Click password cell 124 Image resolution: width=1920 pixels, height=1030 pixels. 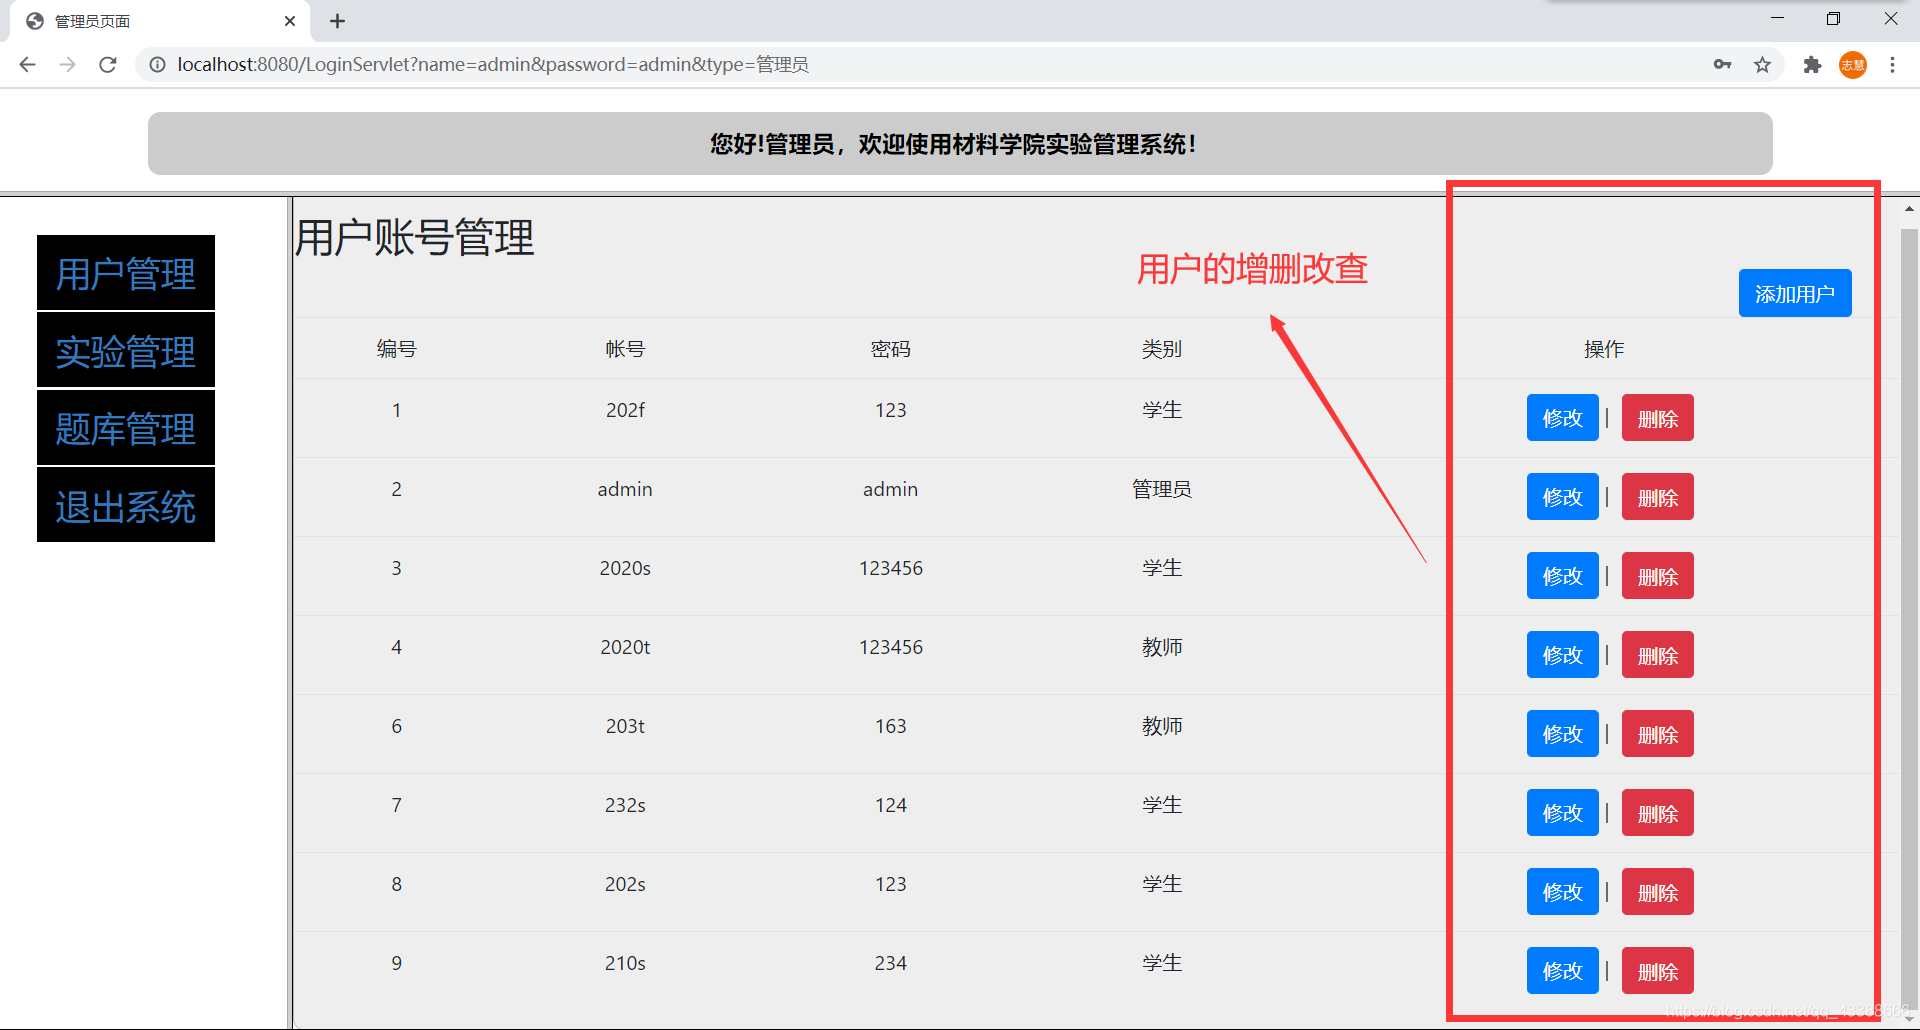(890, 805)
